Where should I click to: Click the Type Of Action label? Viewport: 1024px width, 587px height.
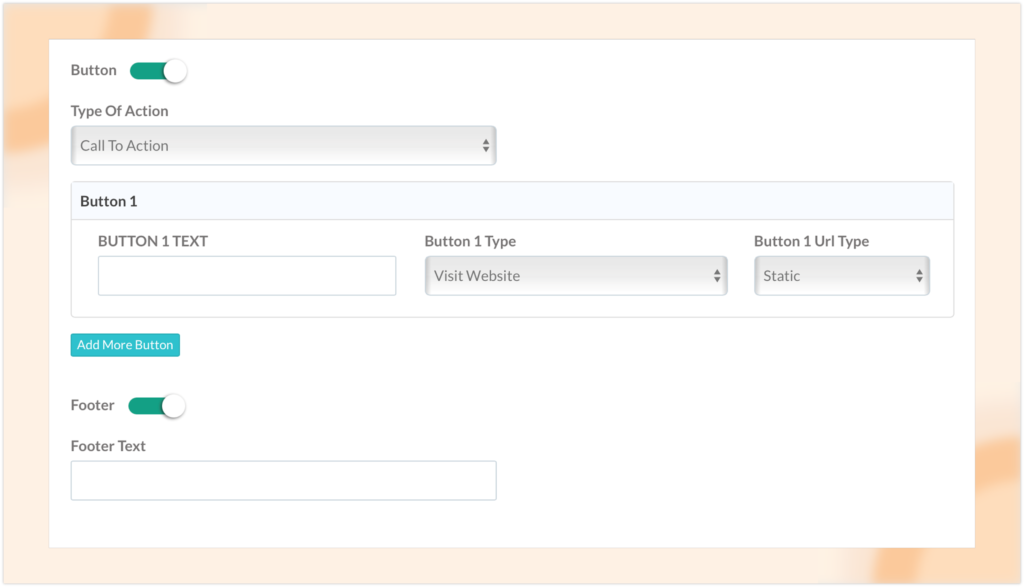click(120, 111)
